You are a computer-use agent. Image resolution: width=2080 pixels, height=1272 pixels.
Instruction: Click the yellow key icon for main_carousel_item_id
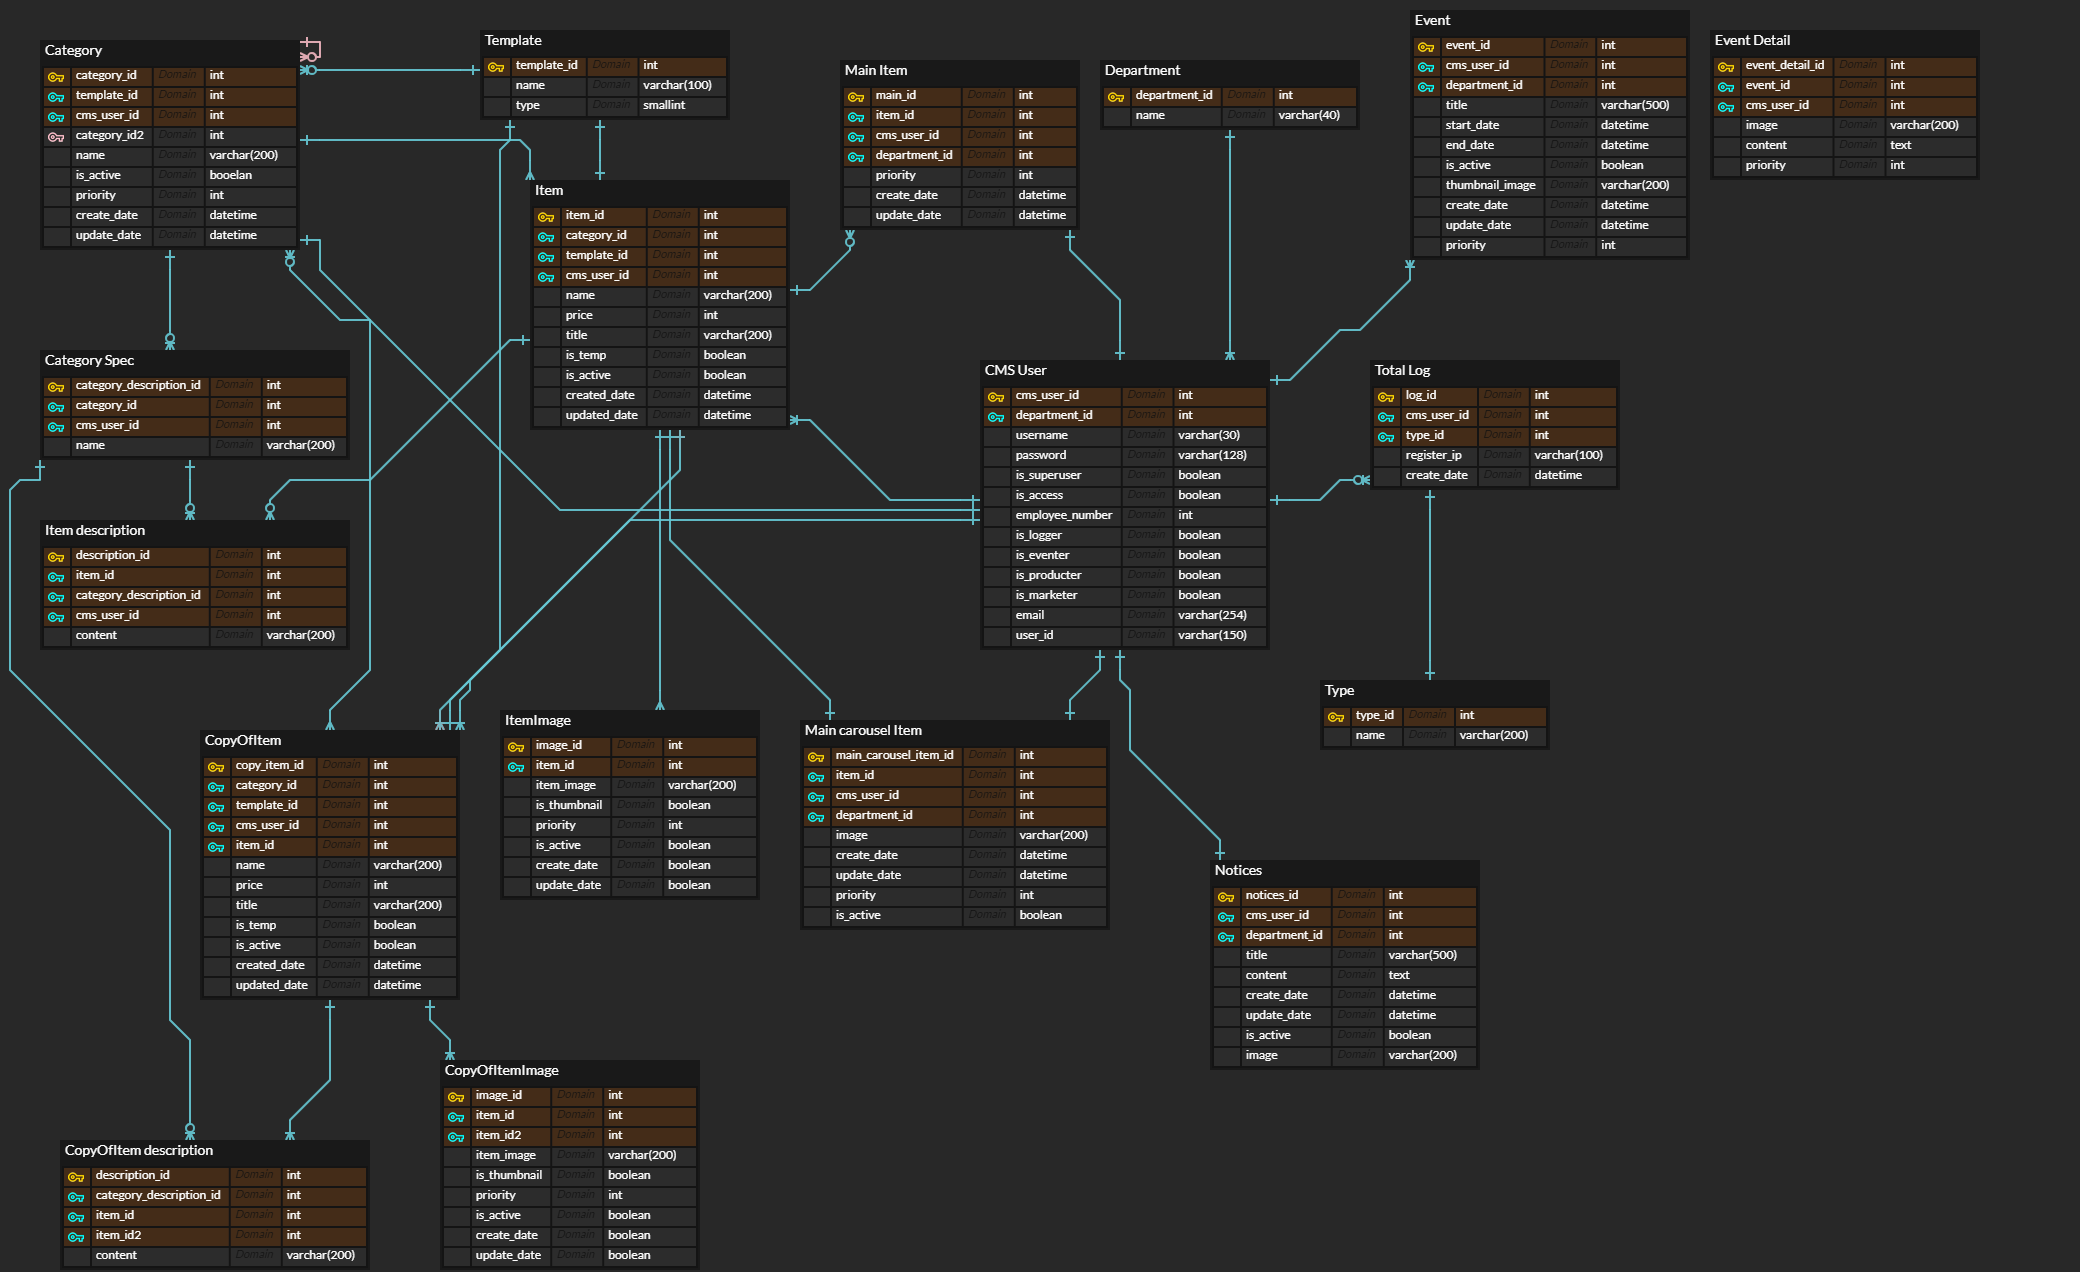coord(816,757)
